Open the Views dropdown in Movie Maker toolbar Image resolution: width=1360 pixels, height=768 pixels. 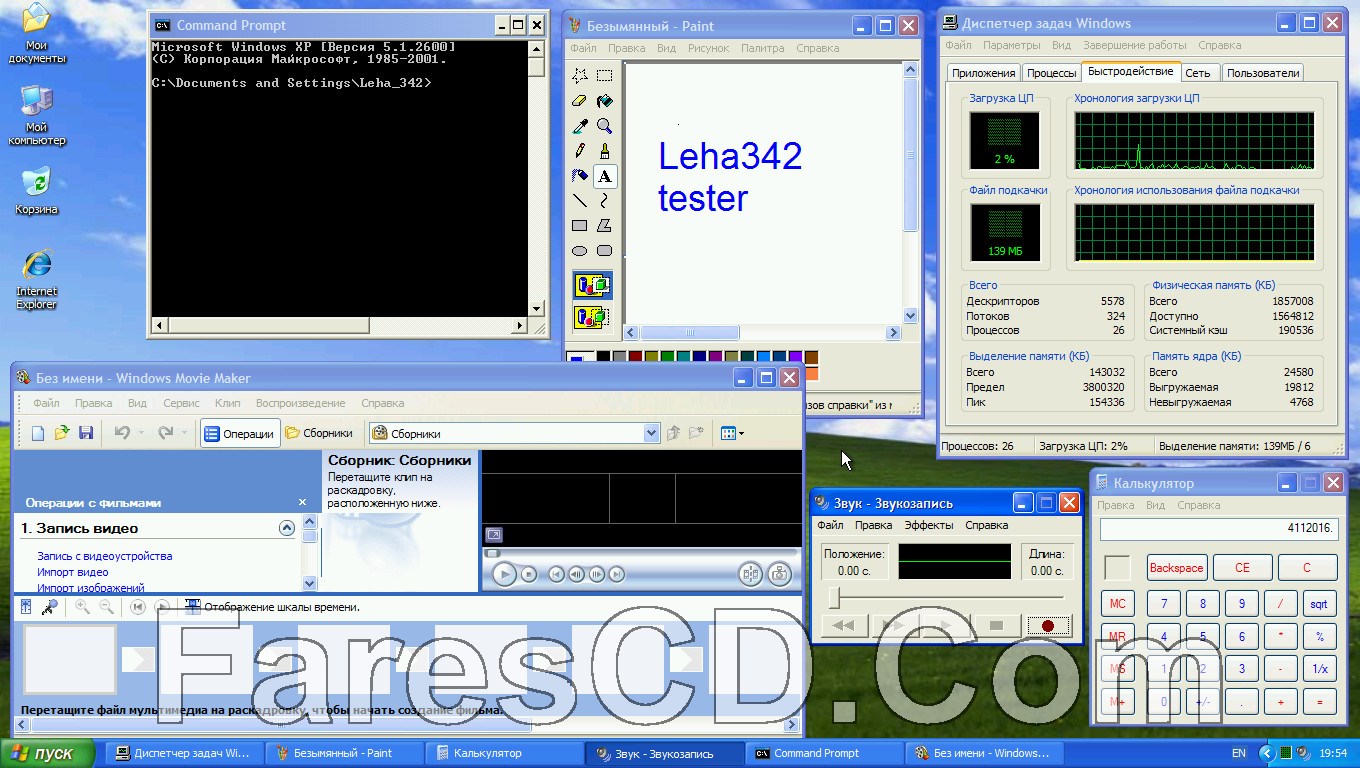point(732,433)
